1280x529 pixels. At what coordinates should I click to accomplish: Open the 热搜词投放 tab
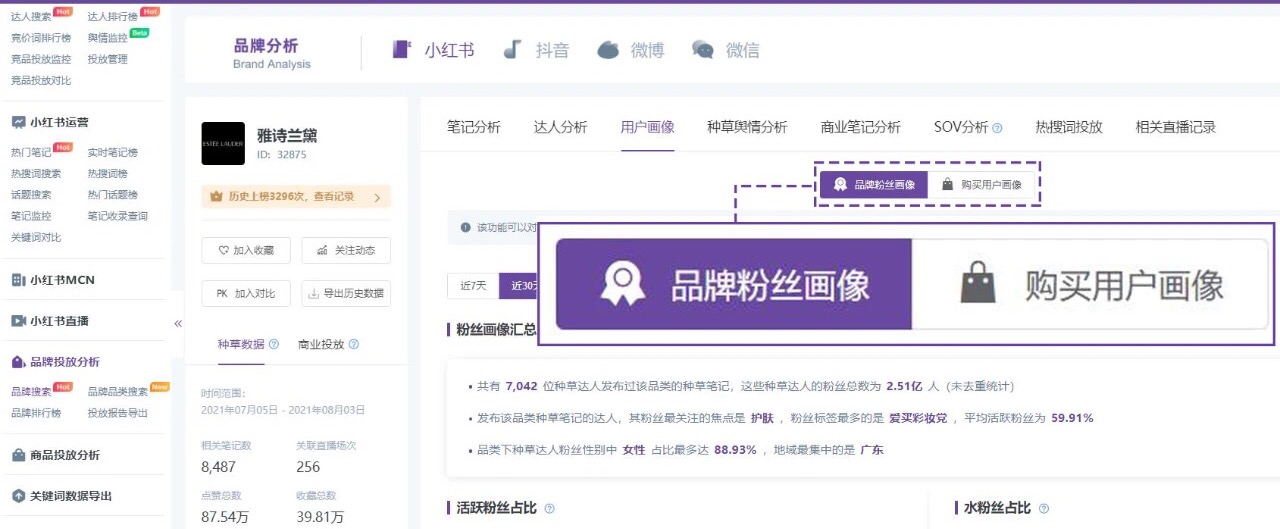tap(1069, 127)
